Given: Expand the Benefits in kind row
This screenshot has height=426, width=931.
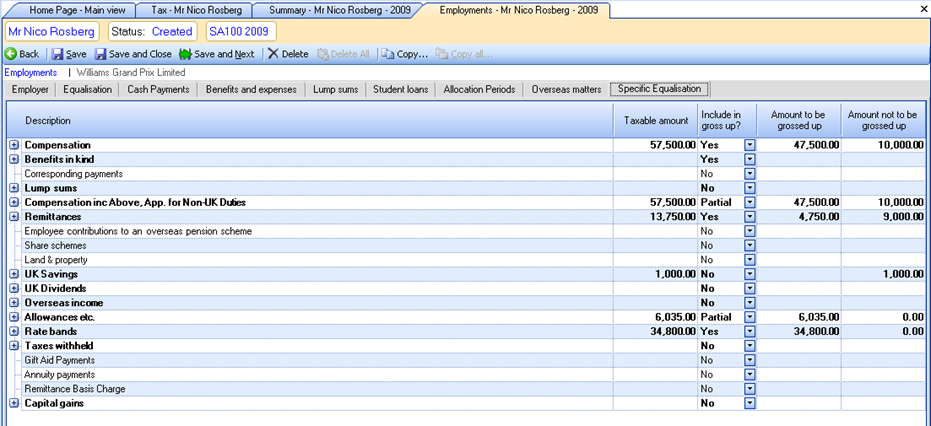Looking at the screenshot, I should [x=14, y=159].
